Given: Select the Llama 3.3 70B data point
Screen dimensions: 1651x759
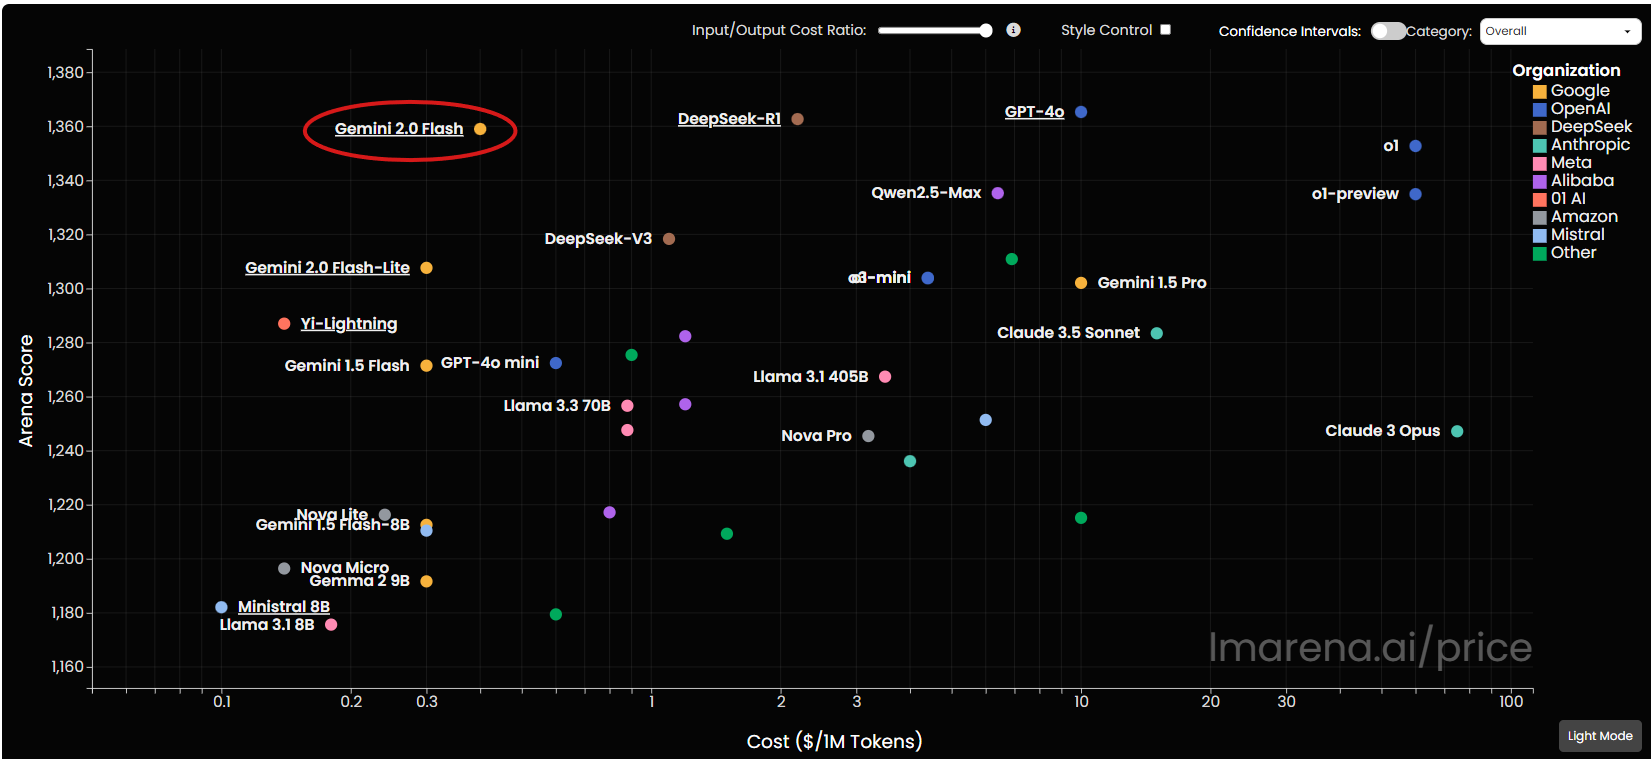Looking at the screenshot, I should pos(627,406).
